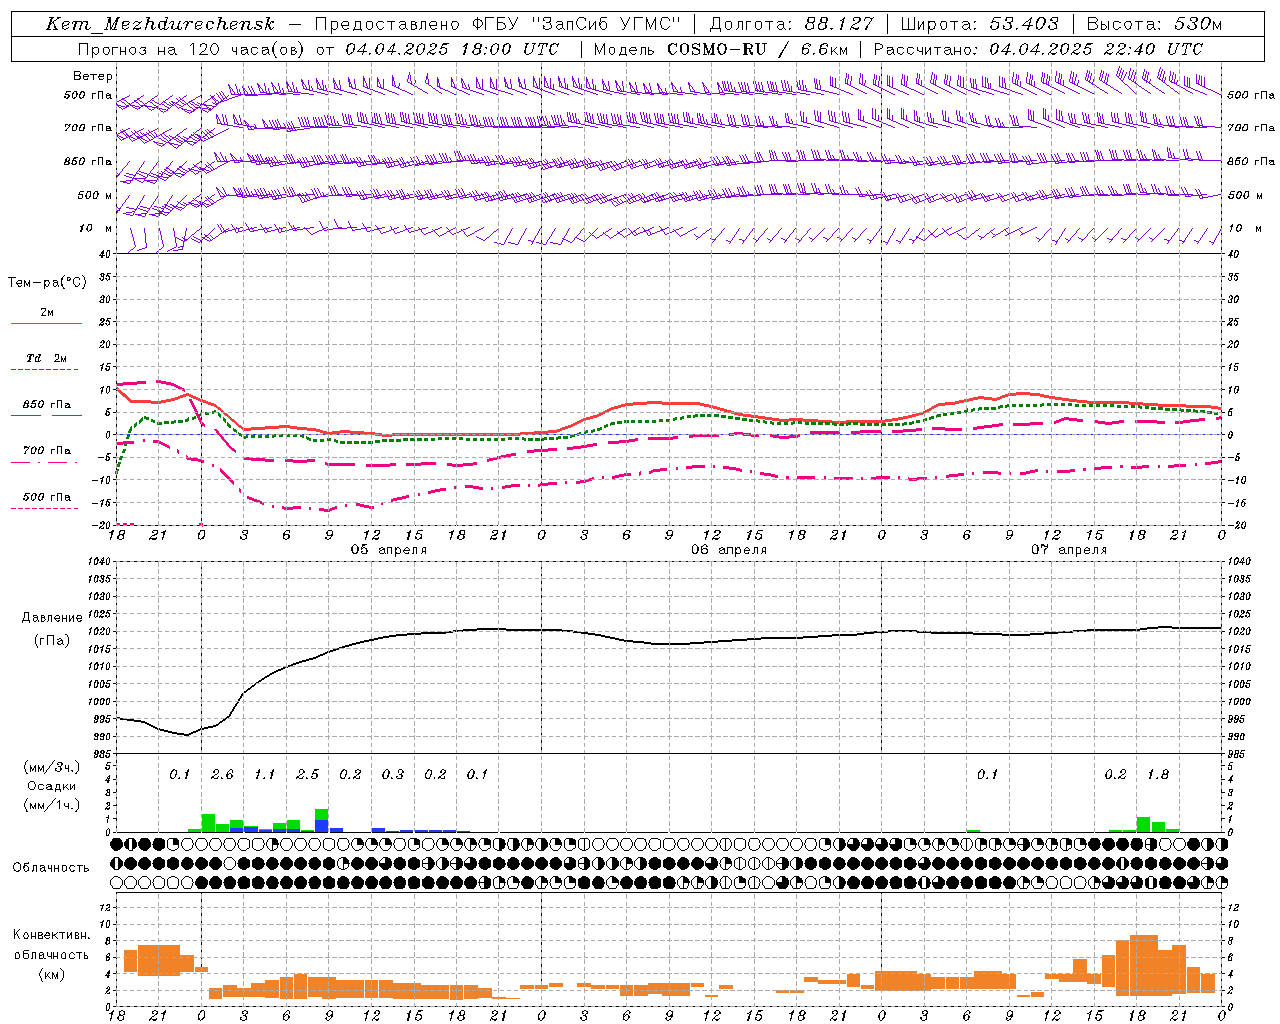Click the date label 05 апреля

click(x=388, y=550)
